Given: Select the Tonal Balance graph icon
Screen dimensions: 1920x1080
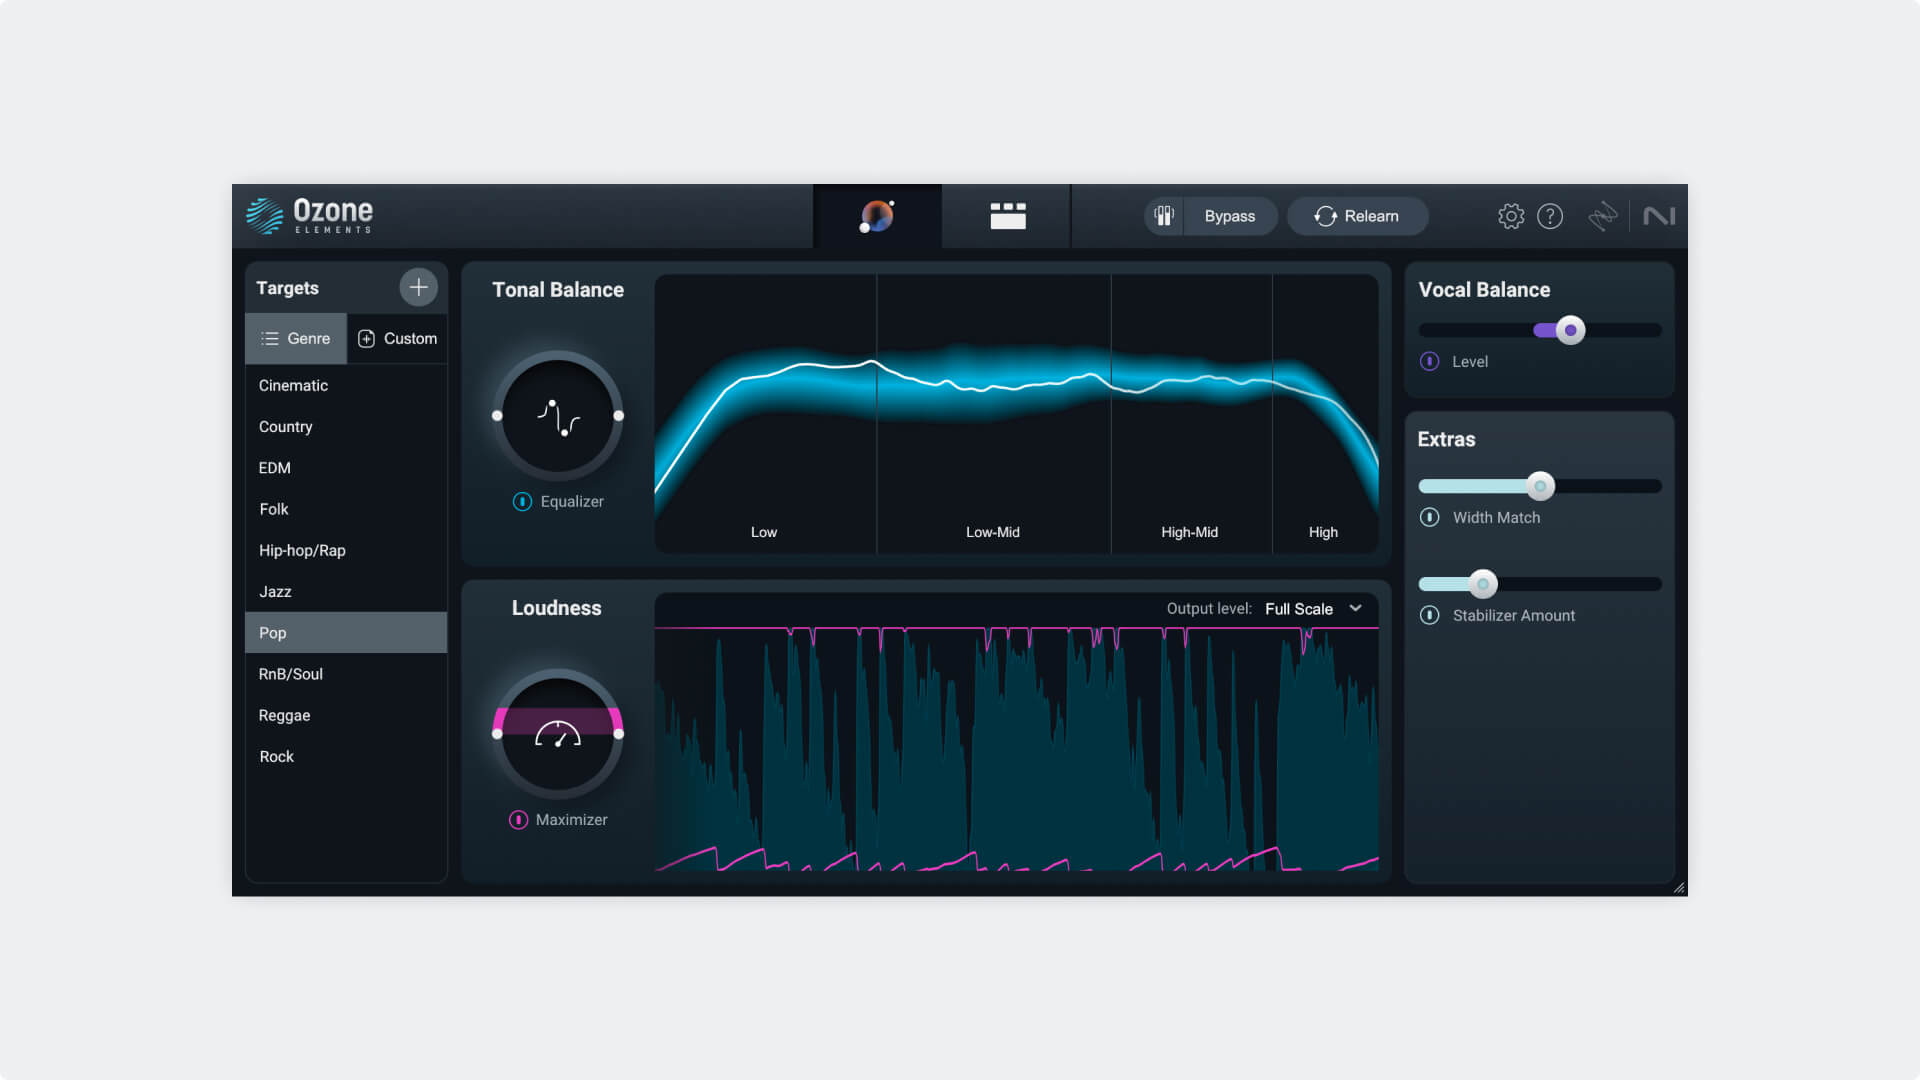Looking at the screenshot, I should pos(558,415).
